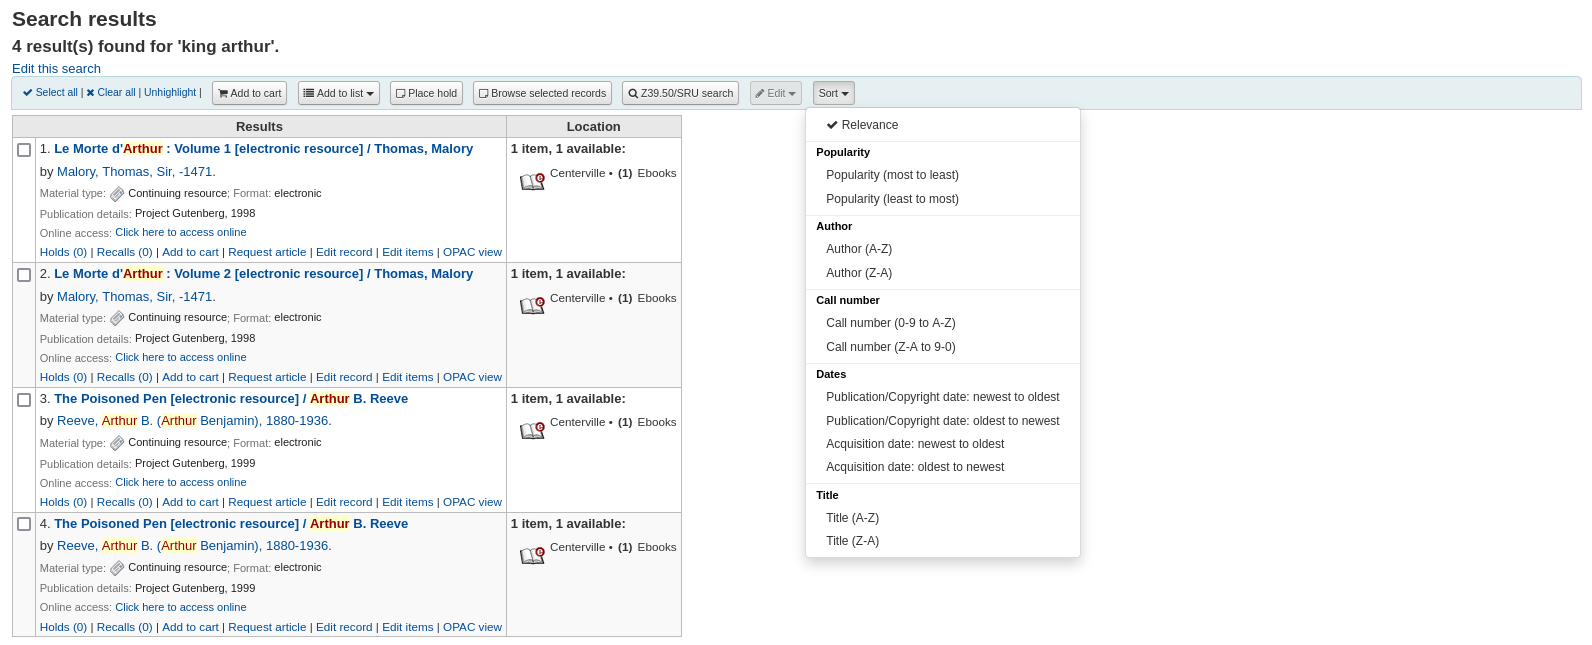The height and width of the screenshot is (645, 1592).
Task: Choose Title (Z-A) sort option
Action: (x=852, y=541)
